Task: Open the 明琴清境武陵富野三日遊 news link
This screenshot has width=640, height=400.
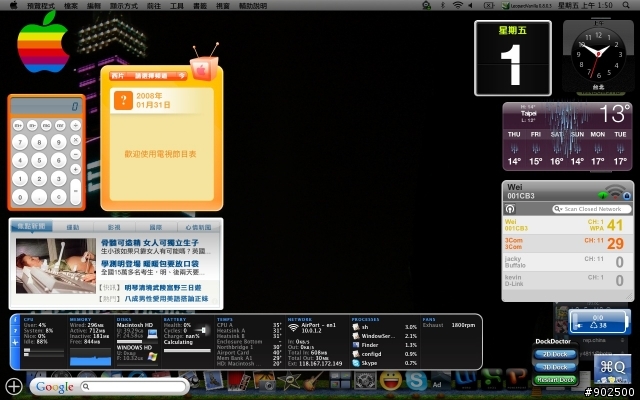Action: pos(163,288)
